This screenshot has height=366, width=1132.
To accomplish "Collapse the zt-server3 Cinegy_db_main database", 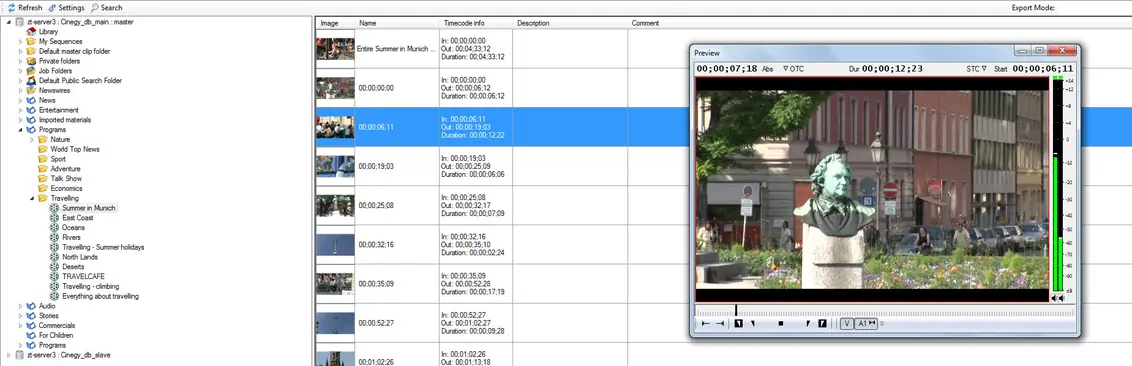I will pos(9,22).
